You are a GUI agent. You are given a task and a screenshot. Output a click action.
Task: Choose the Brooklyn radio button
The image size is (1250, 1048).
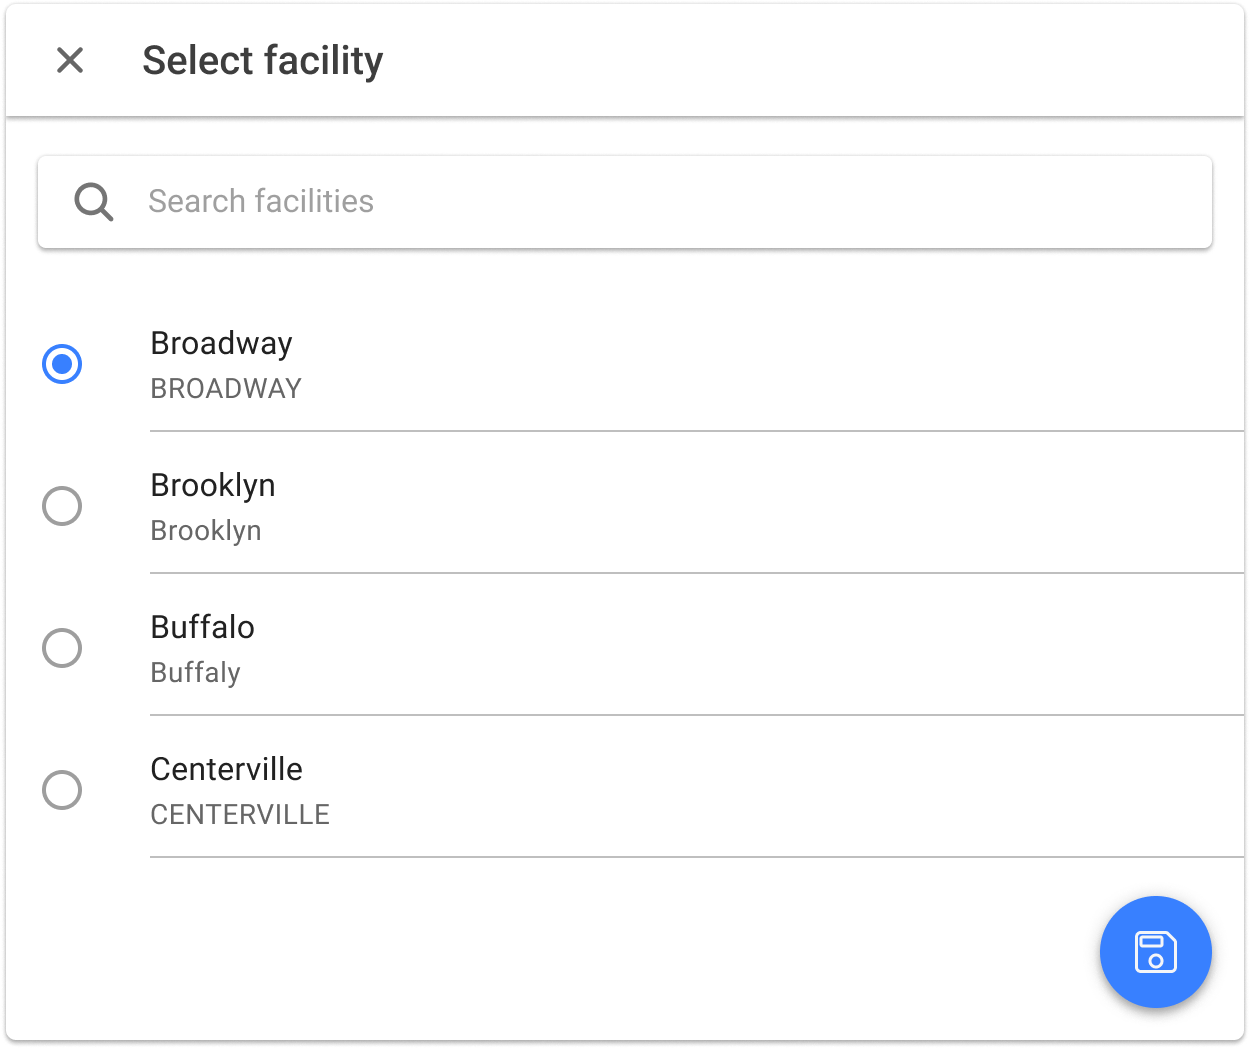click(62, 506)
